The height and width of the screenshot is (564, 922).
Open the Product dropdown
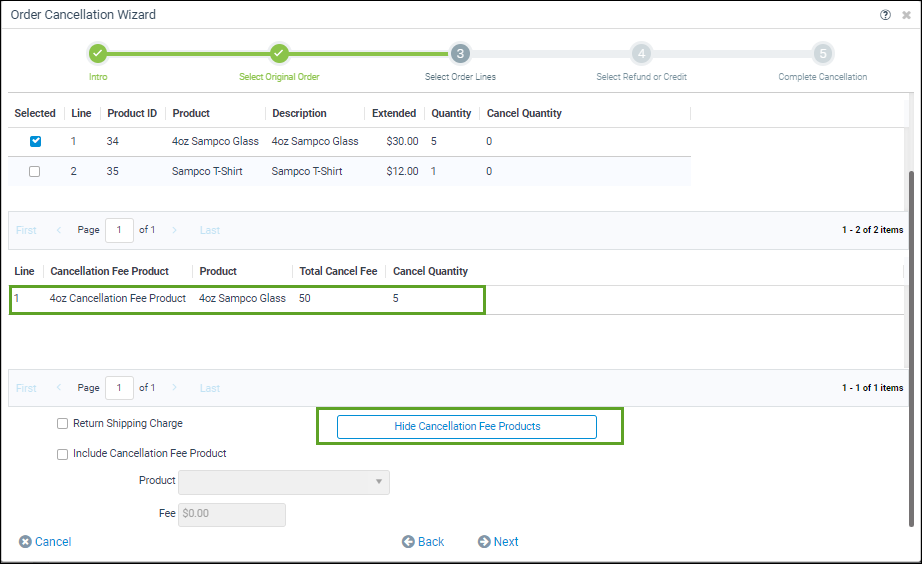point(284,482)
